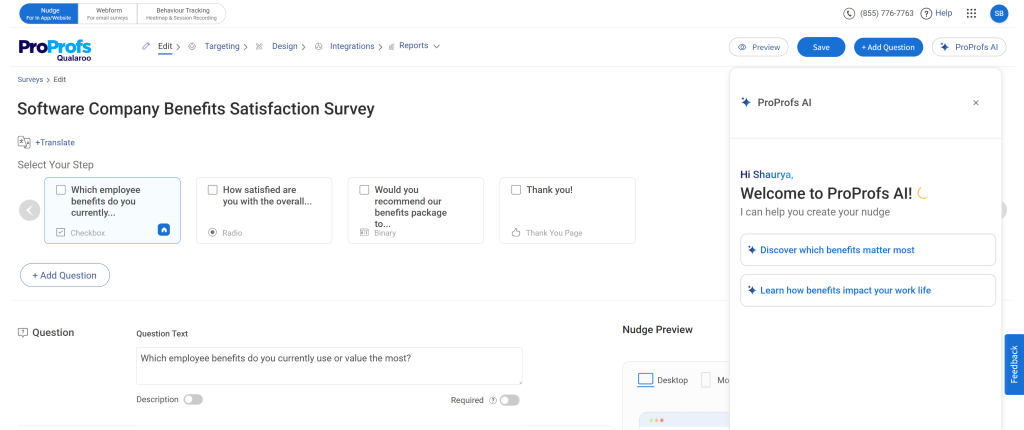1024x430 pixels.
Task: Click the ProProfs AI button in toolbar
Action: pos(969,47)
